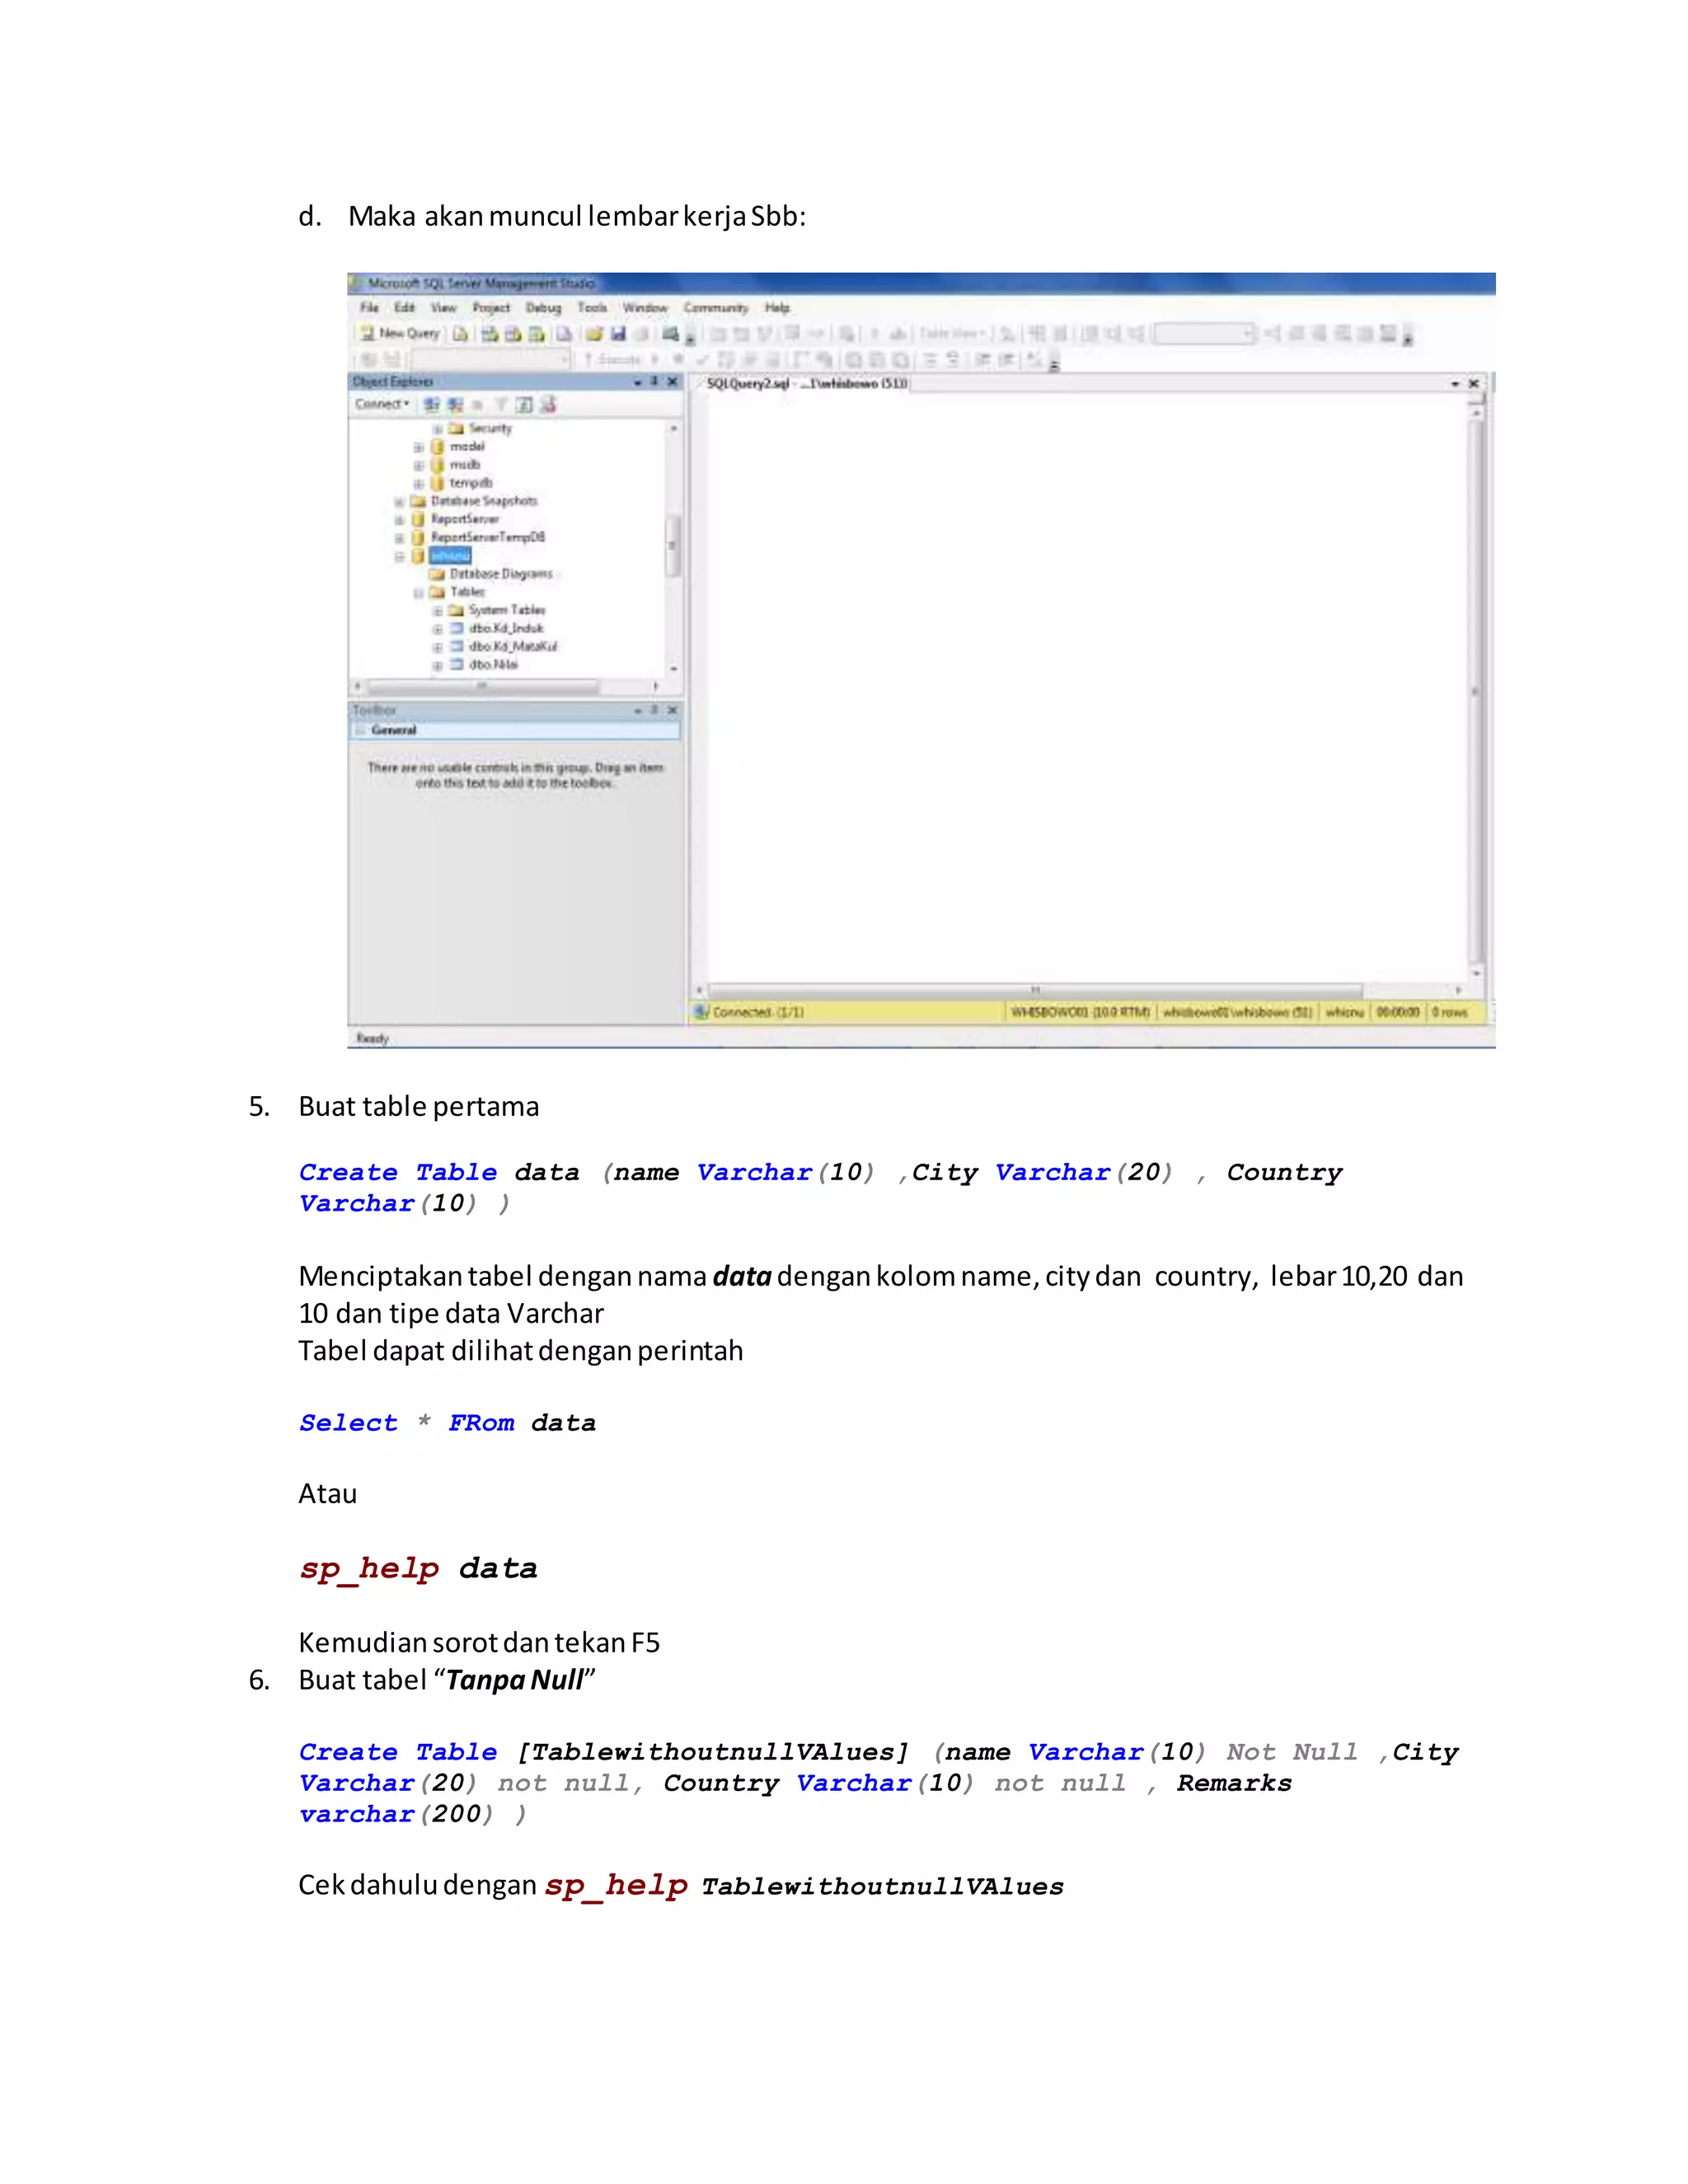Open the Tools menu
The width and height of the screenshot is (1688, 2184).
point(592,308)
